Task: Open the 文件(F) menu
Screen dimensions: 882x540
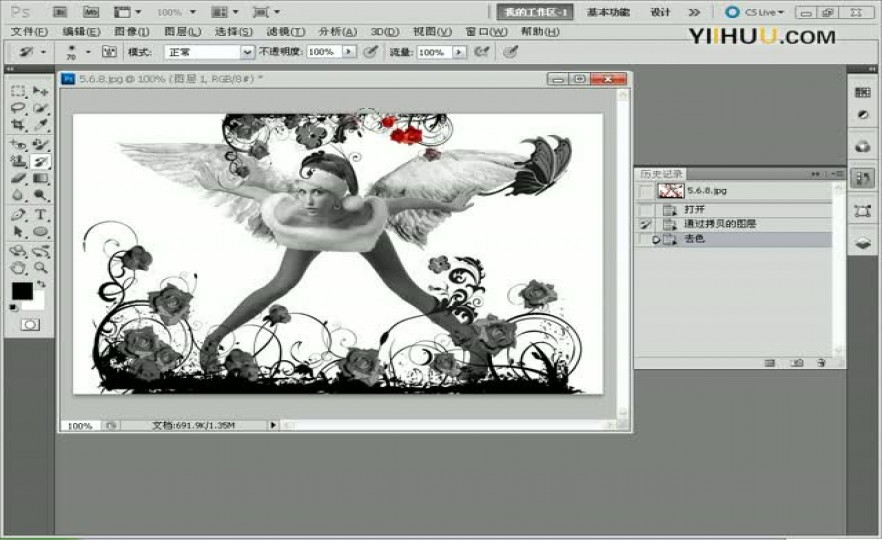Action: coord(29,32)
